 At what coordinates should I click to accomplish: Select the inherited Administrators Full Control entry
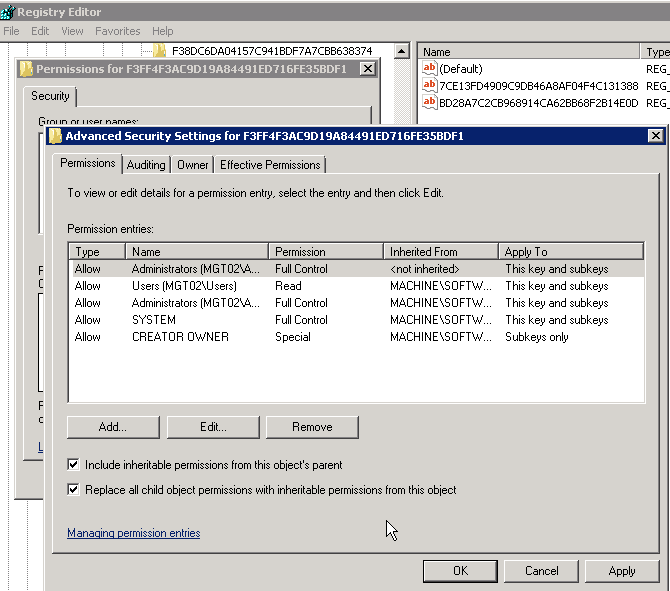[x=356, y=303]
